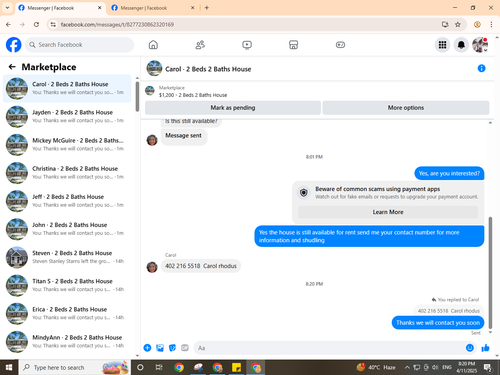Image resolution: width=500 pixels, height=375 pixels.
Task: Expand the Chrome tab search dropdown
Action: [x=7, y=7]
